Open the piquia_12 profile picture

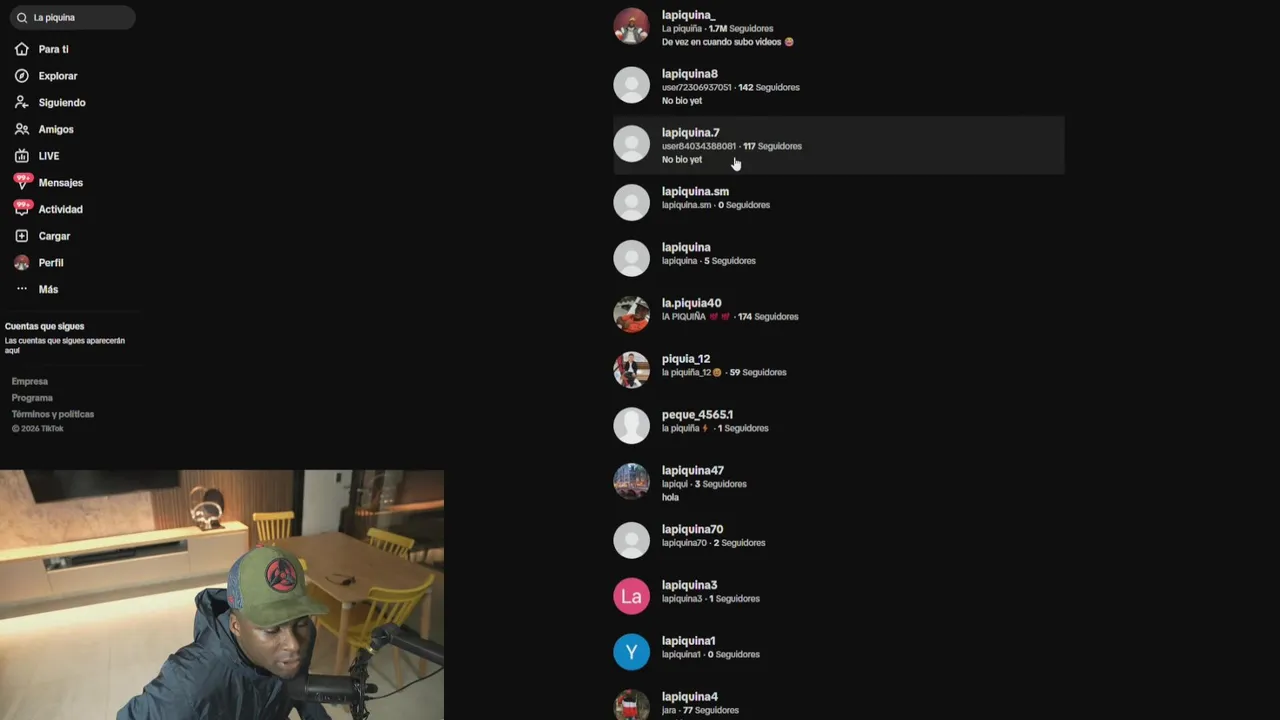pyautogui.click(x=631, y=370)
